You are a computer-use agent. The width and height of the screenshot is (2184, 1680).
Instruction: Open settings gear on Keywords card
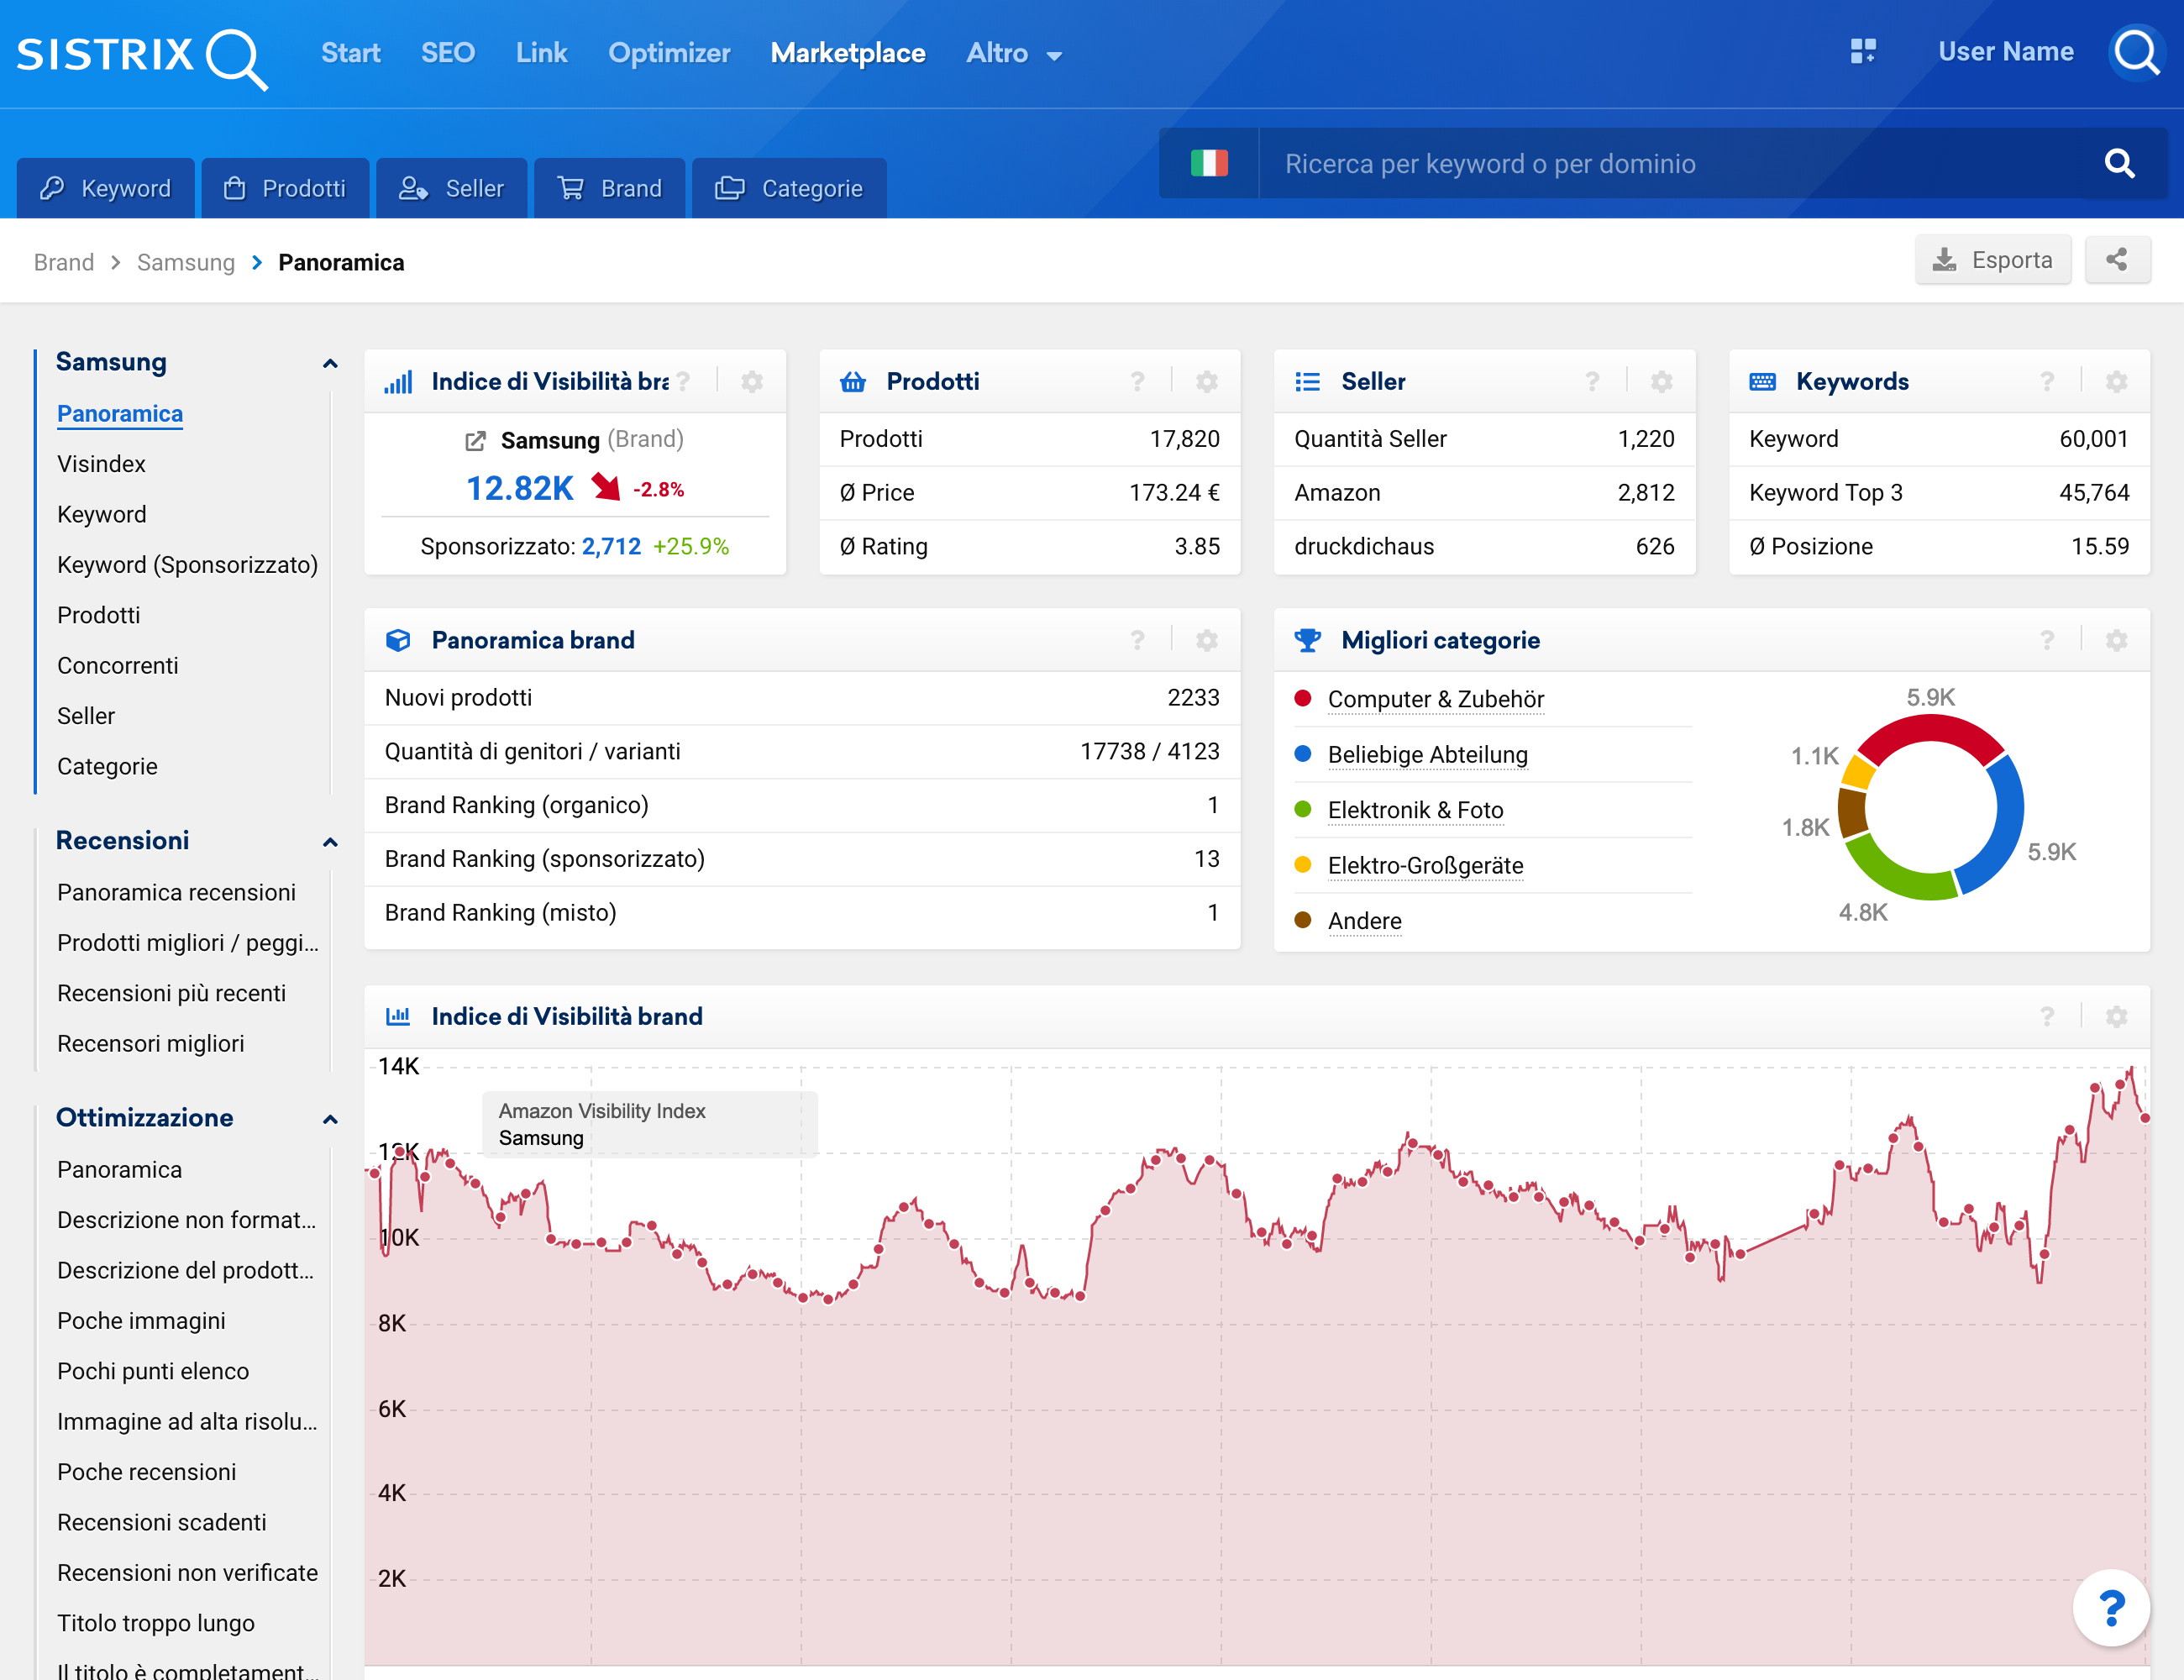[2117, 381]
